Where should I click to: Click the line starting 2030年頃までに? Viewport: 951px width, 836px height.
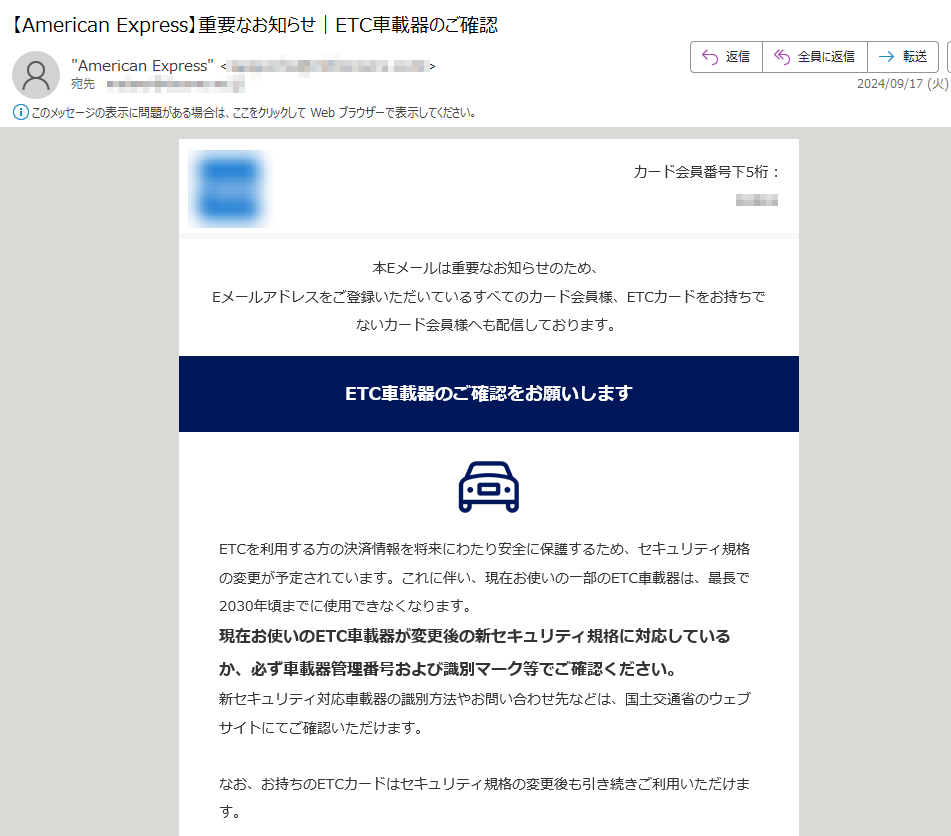346,606
